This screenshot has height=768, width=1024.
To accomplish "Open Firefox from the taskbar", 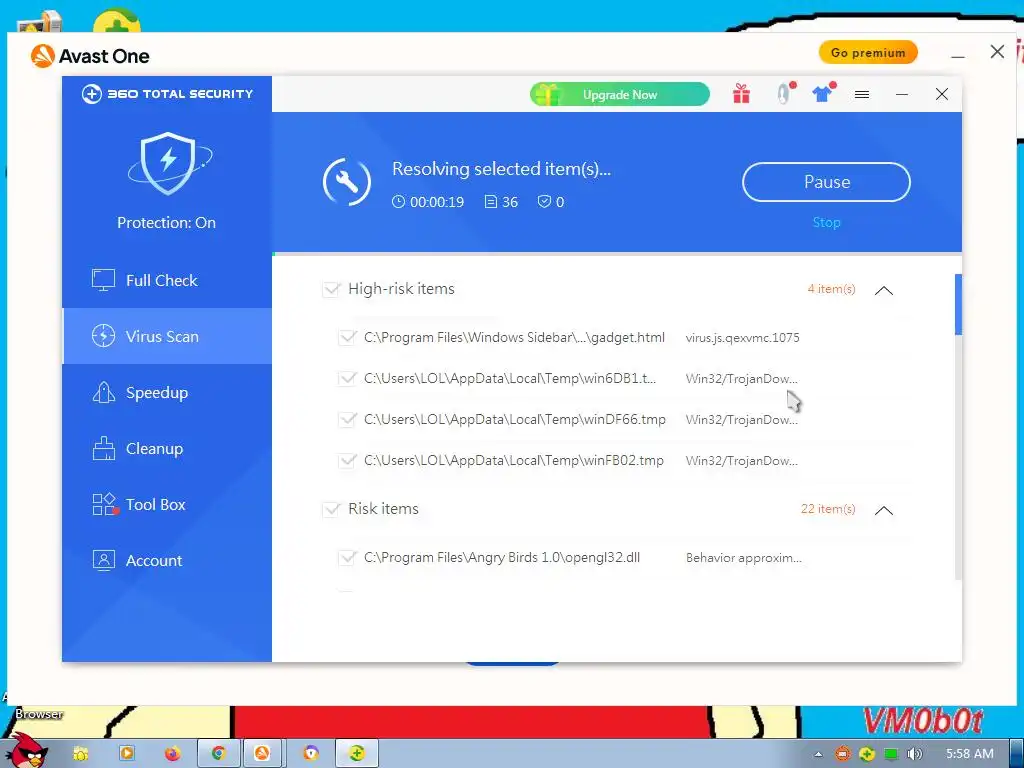I will click(172, 754).
